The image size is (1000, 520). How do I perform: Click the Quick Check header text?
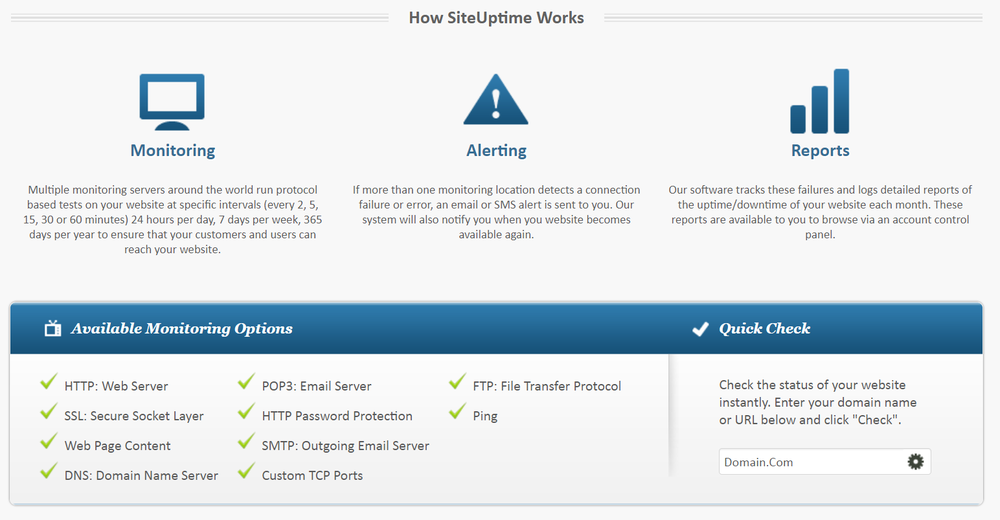[765, 329]
